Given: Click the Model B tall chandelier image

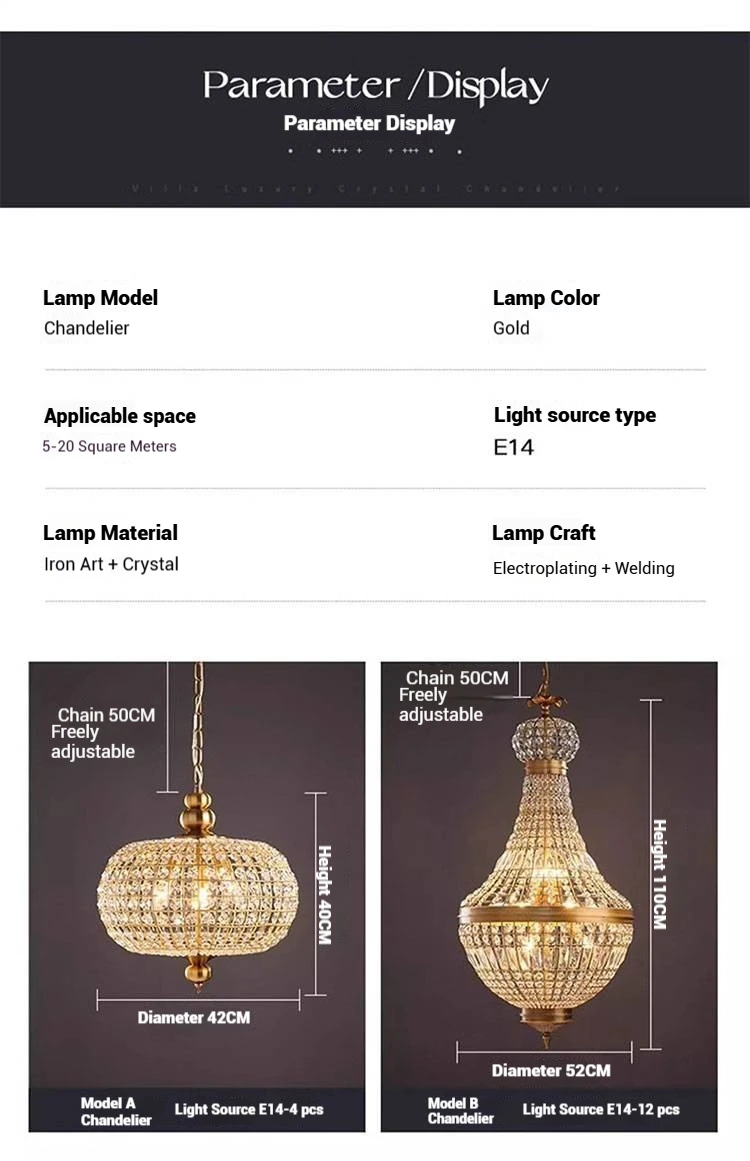Looking at the screenshot, I should [545, 880].
